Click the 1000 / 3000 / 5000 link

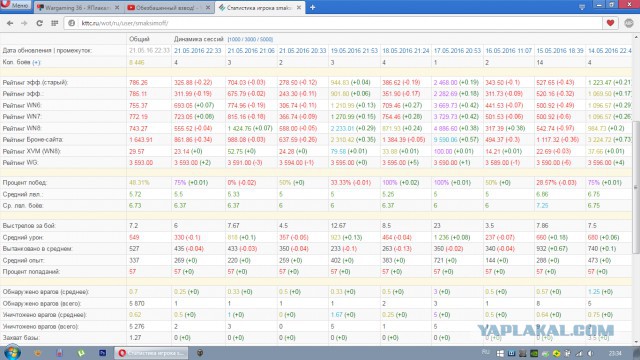pos(250,40)
